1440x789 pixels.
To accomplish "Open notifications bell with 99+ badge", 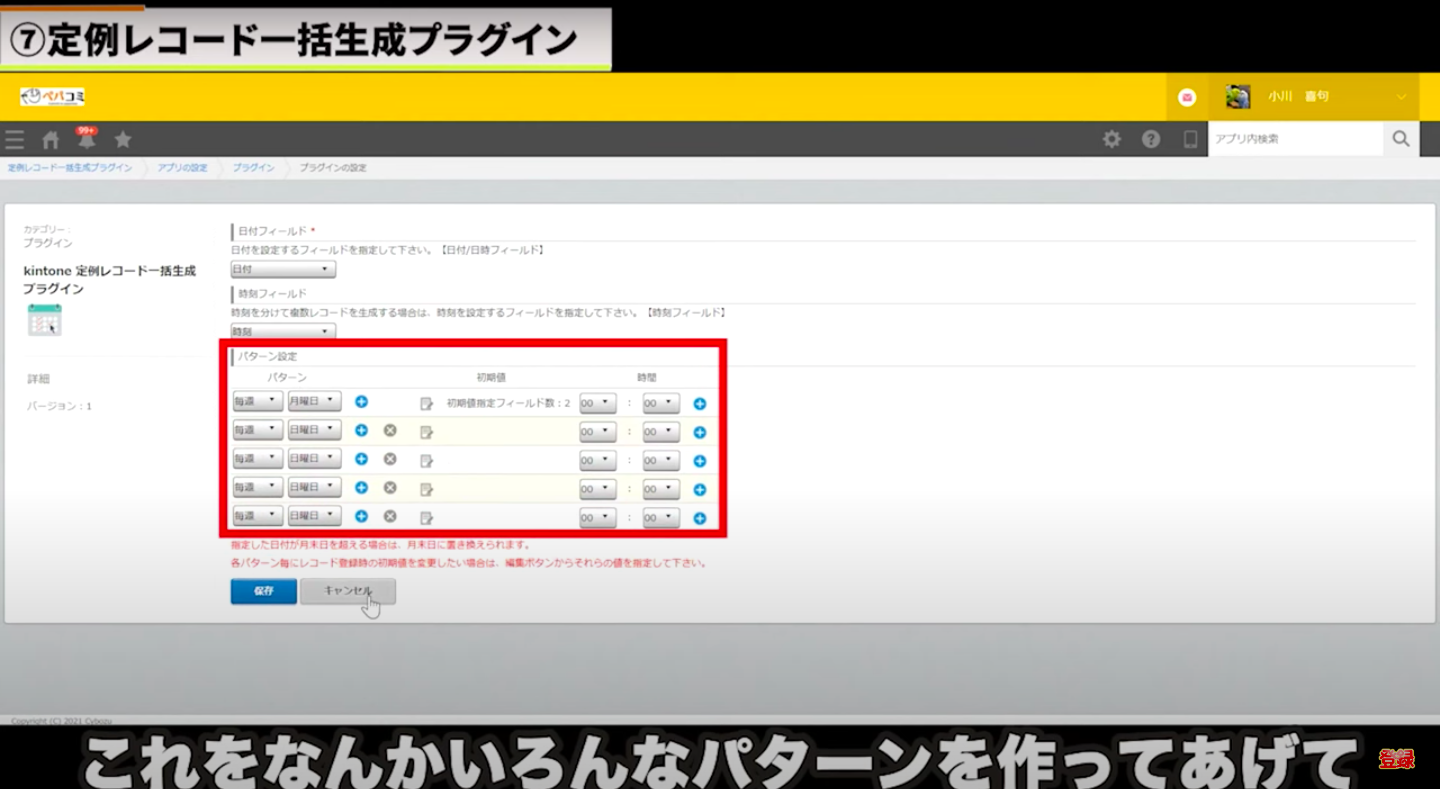I will tap(87, 140).
